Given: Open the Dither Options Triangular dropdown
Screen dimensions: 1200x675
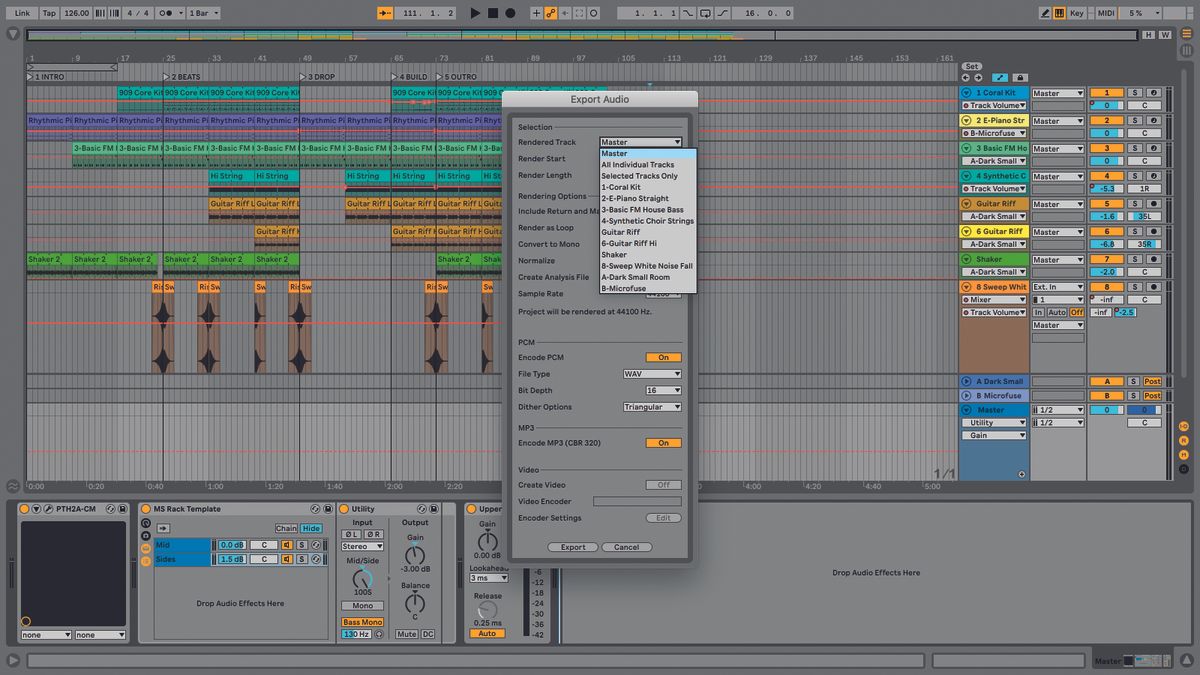Looking at the screenshot, I should pos(652,407).
